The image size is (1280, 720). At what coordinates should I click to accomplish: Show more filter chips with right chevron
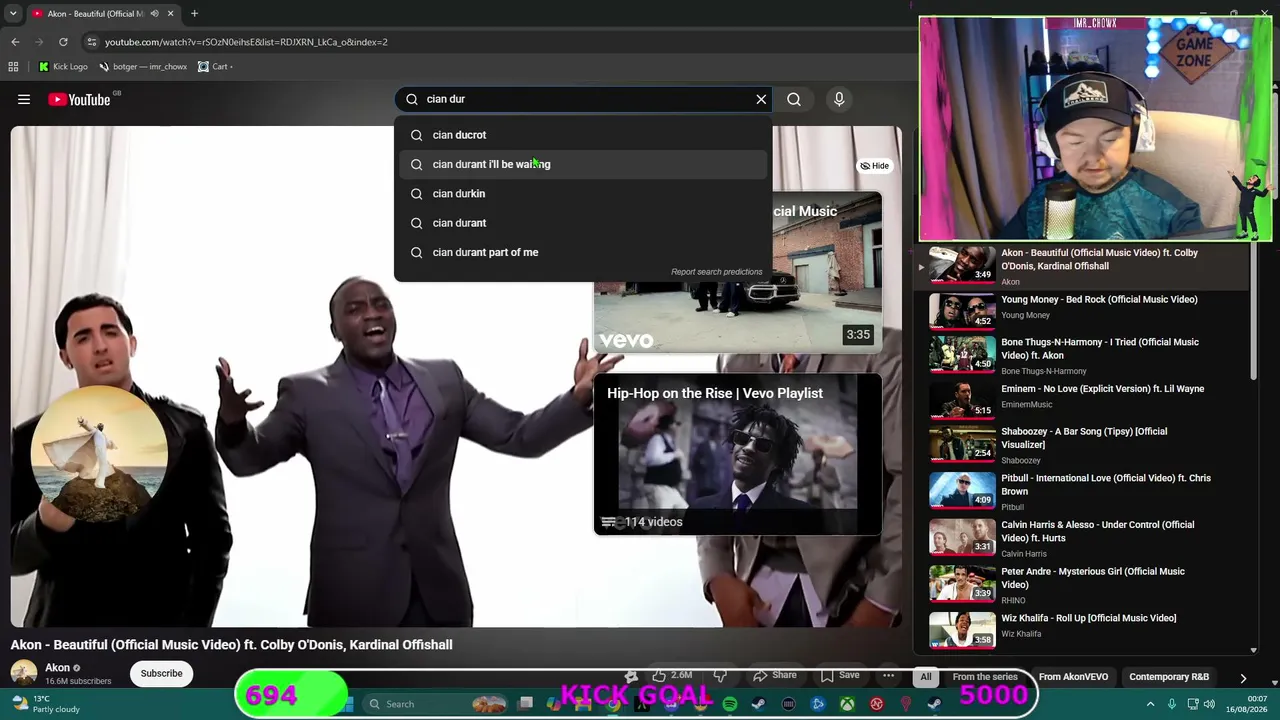click(x=1243, y=677)
